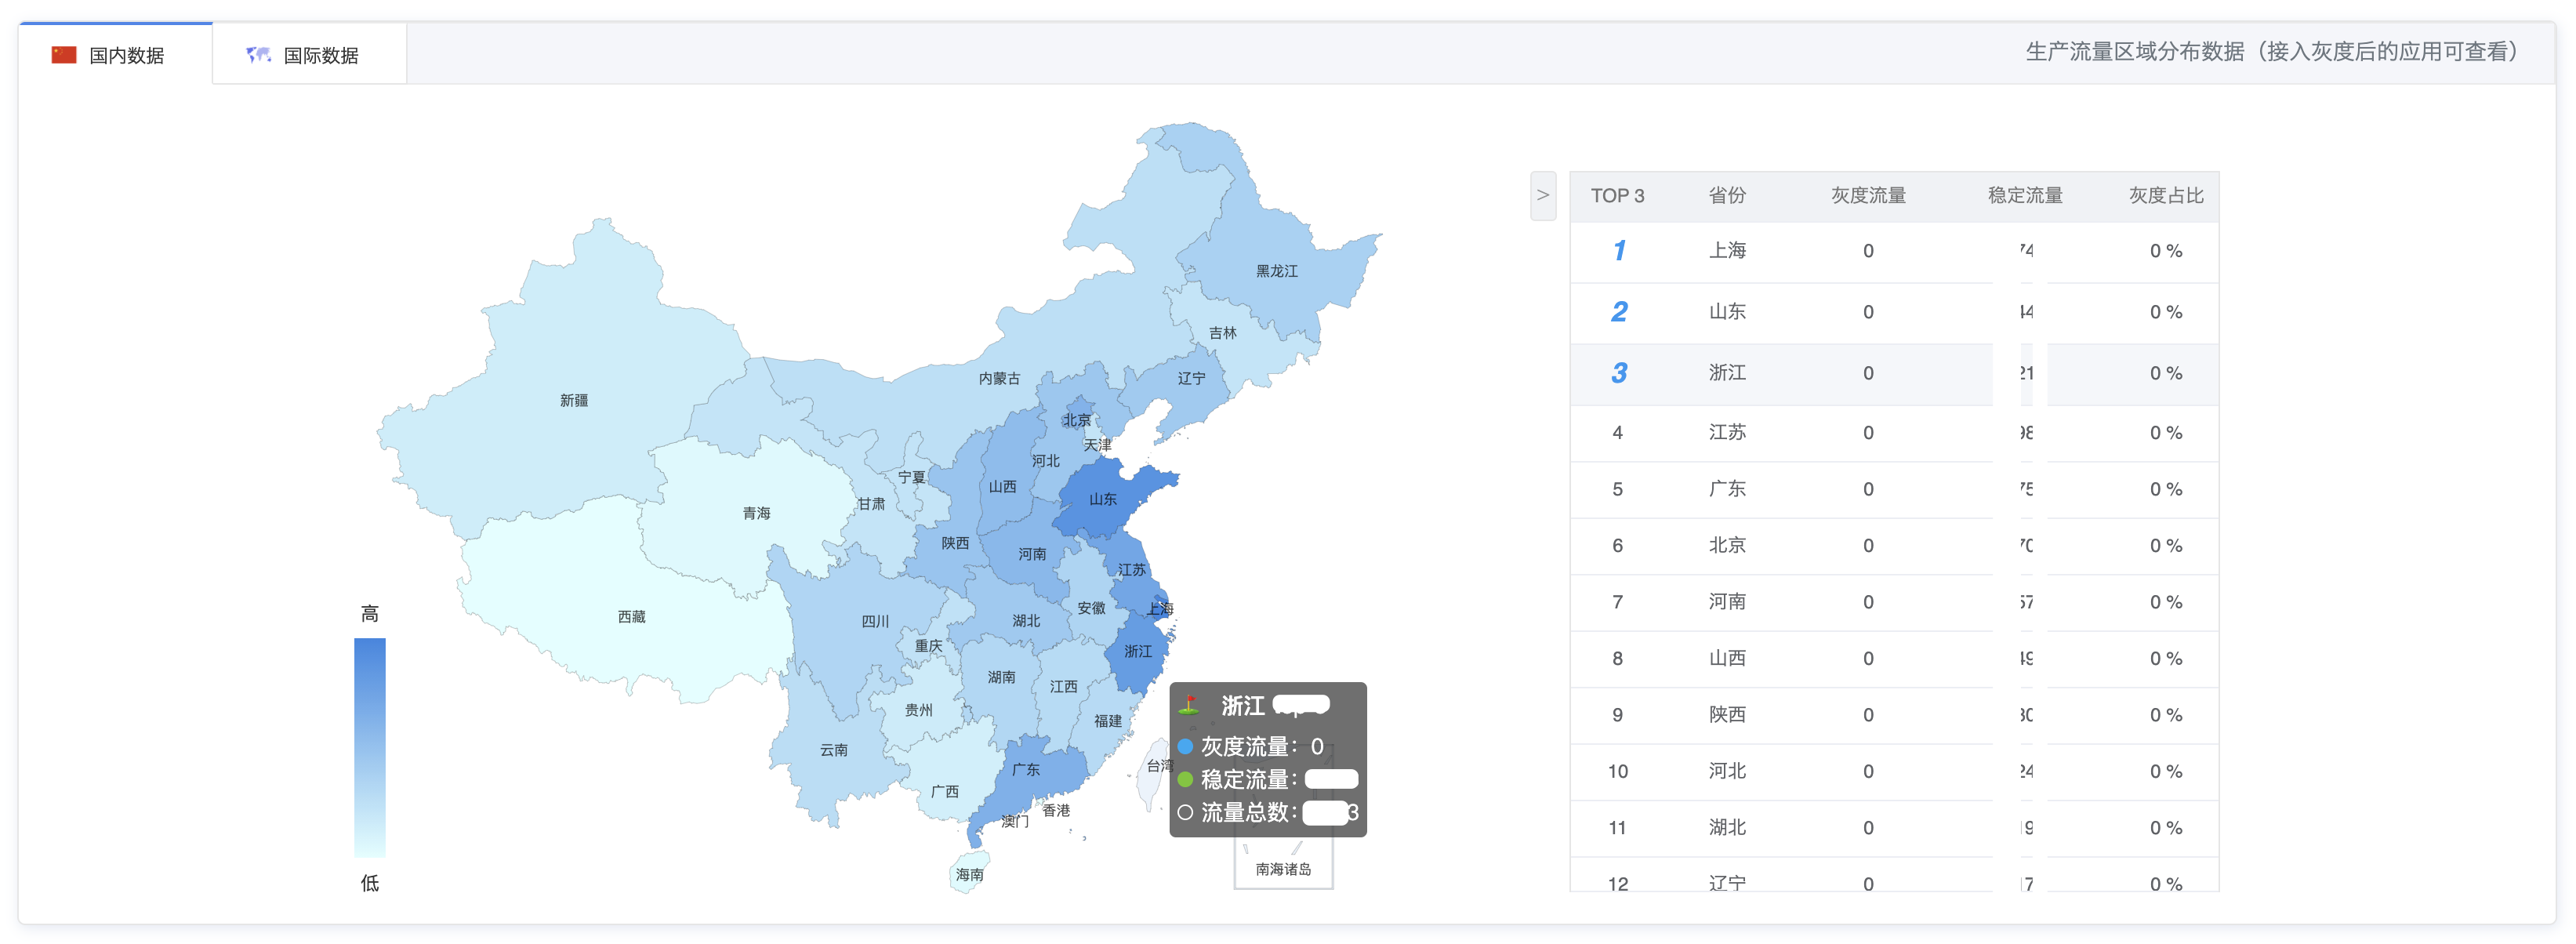Viewport: 2576px width, 944px height.
Task: Select 辽宁 province on the map
Action: point(1190,379)
